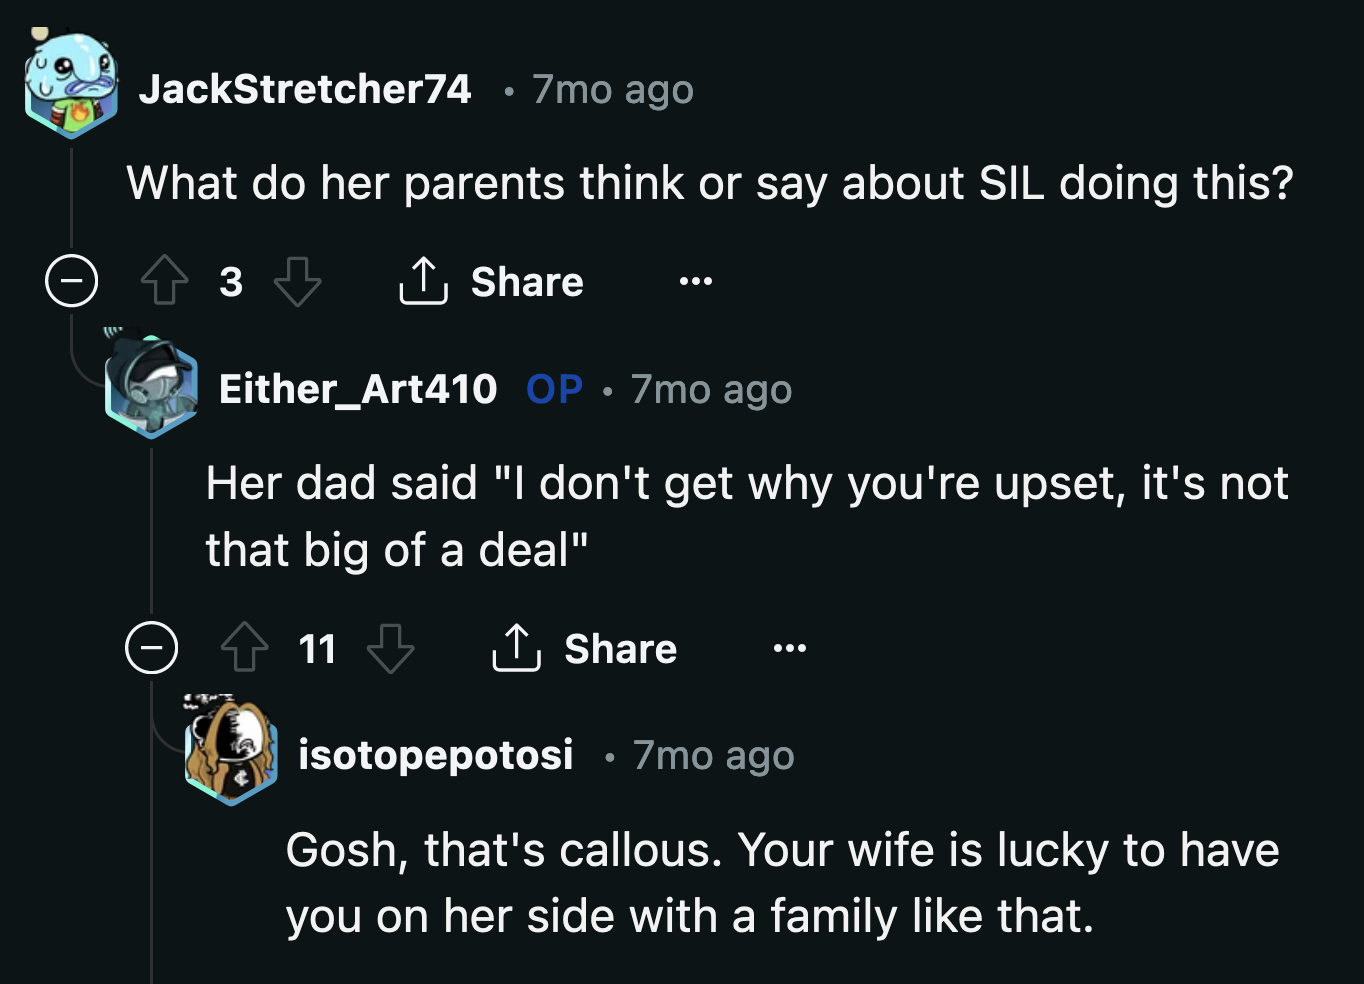Collapse Either_Art410's reply thread

[151, 648]
